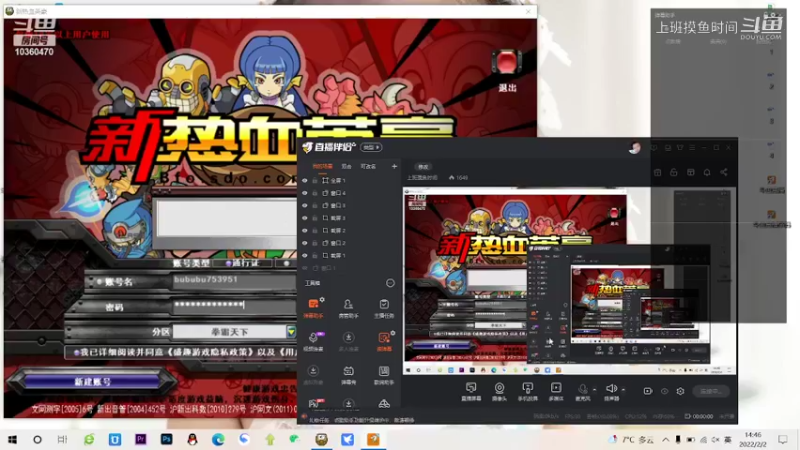Open the taskbar notification center
The image size is (800, 450).
tap(783, 439)
